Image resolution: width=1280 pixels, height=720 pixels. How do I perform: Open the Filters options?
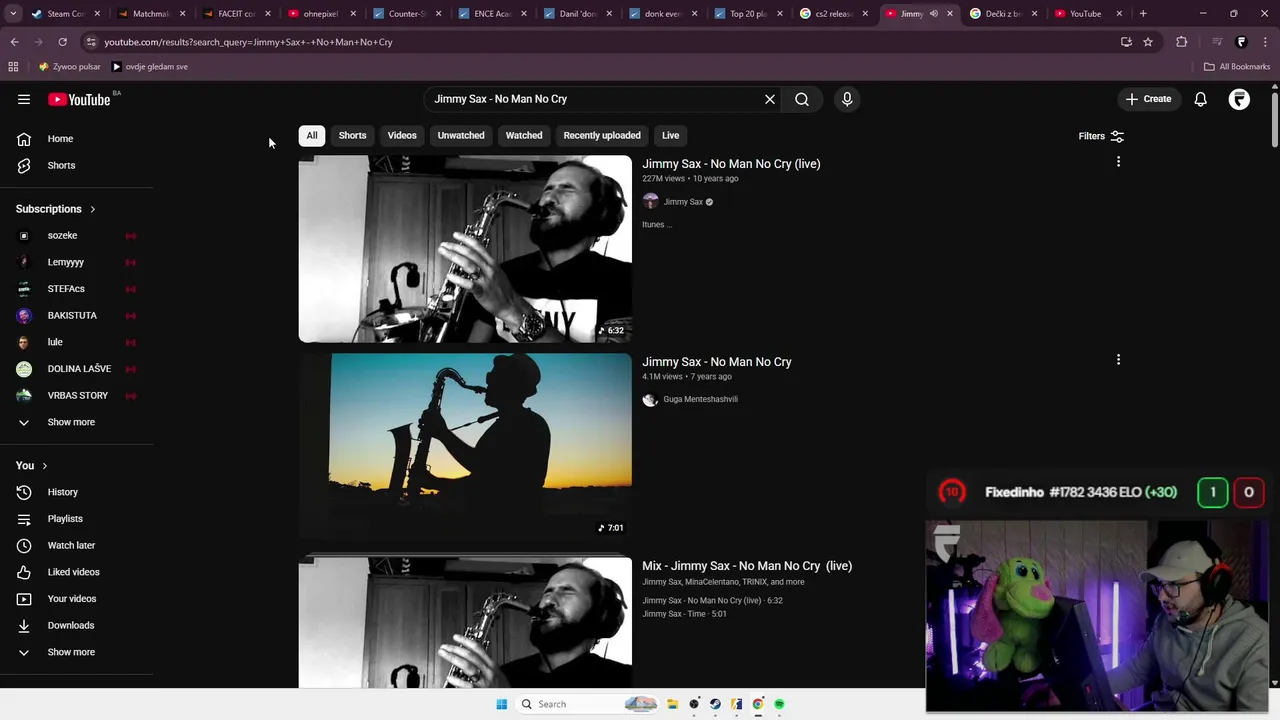1101,136
